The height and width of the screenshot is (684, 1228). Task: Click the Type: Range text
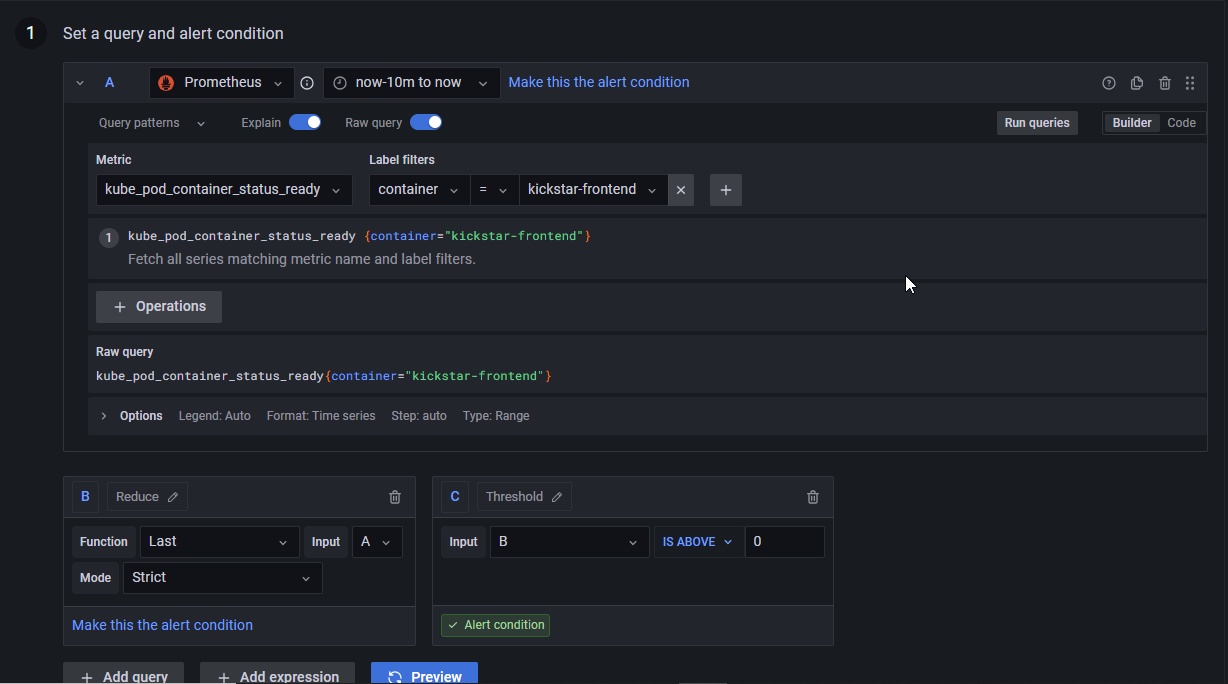coord(496,416)
